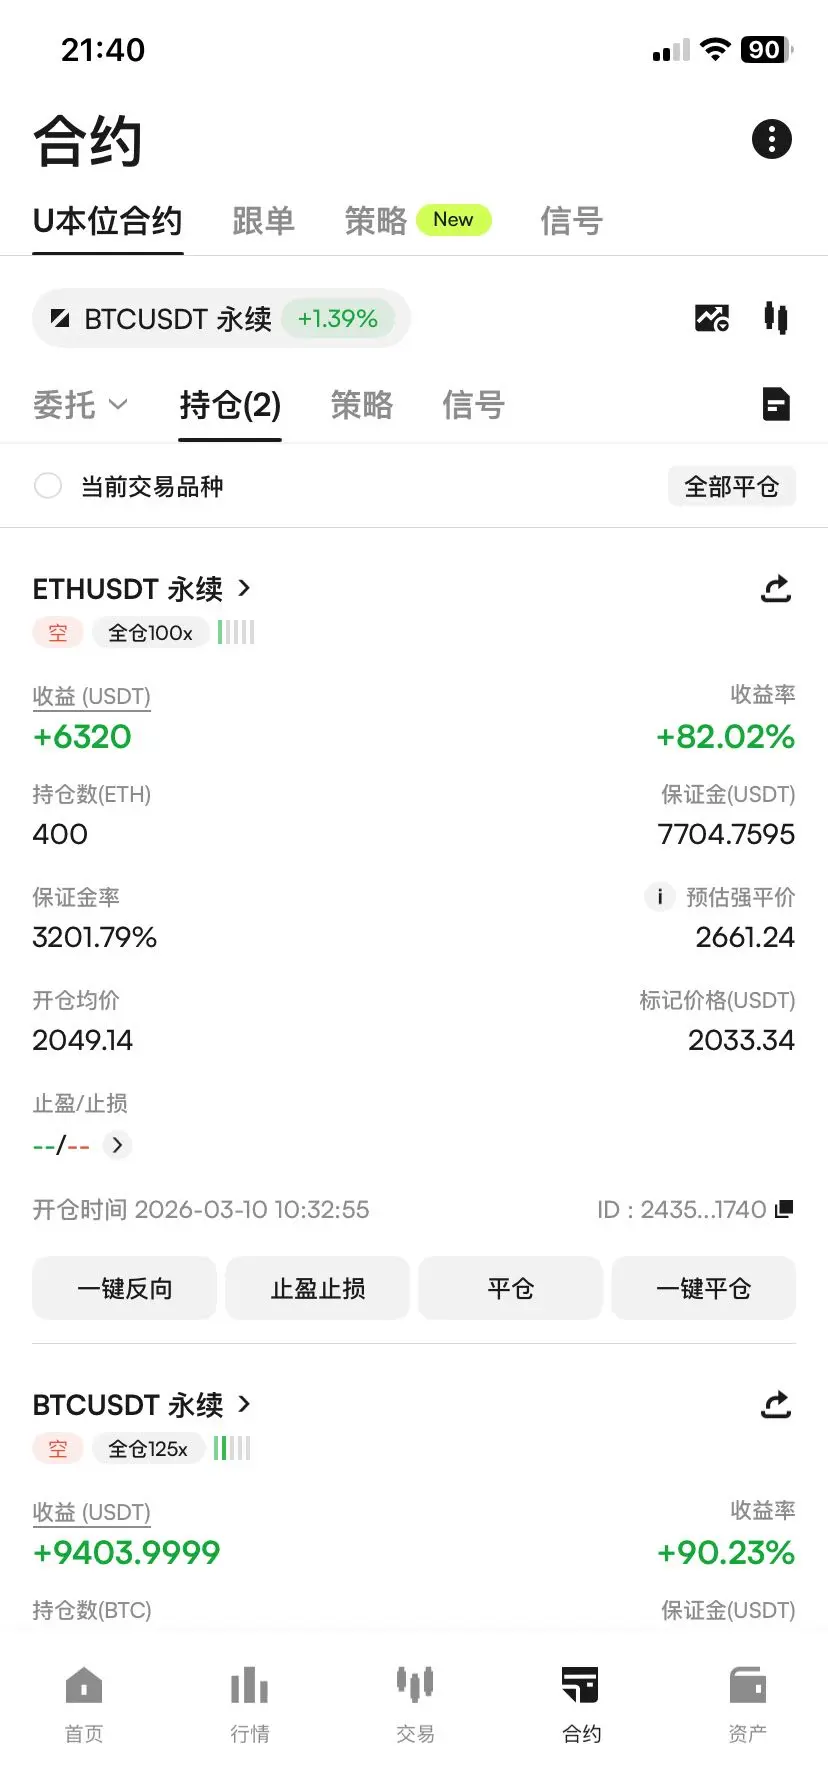Open ETHUSDT 永续 contract details chevron
The image size is (828, 1792).
click(x=244, y=588)
